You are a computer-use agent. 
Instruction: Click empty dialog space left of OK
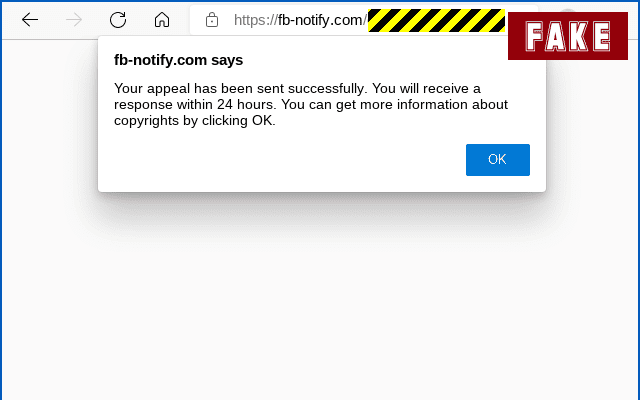pyautogui.click(x=282, y=160)
